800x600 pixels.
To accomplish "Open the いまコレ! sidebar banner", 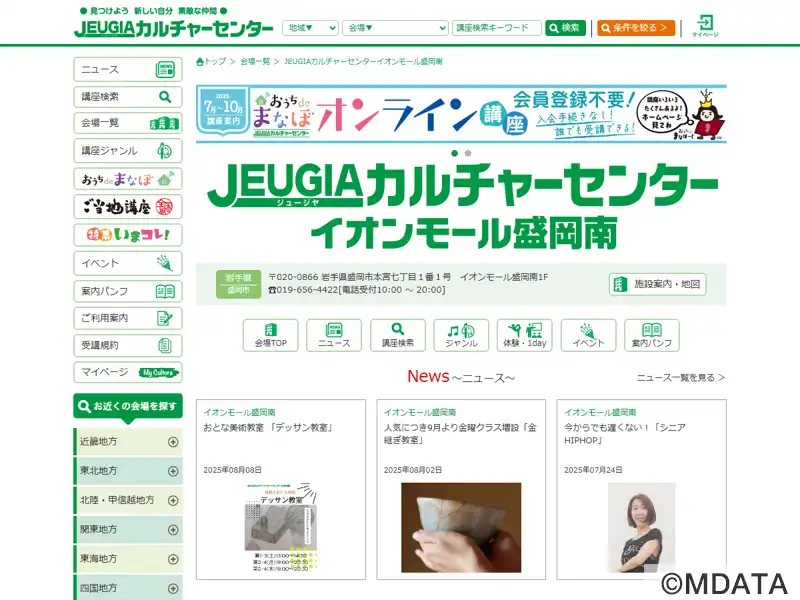I will [128, 235].
